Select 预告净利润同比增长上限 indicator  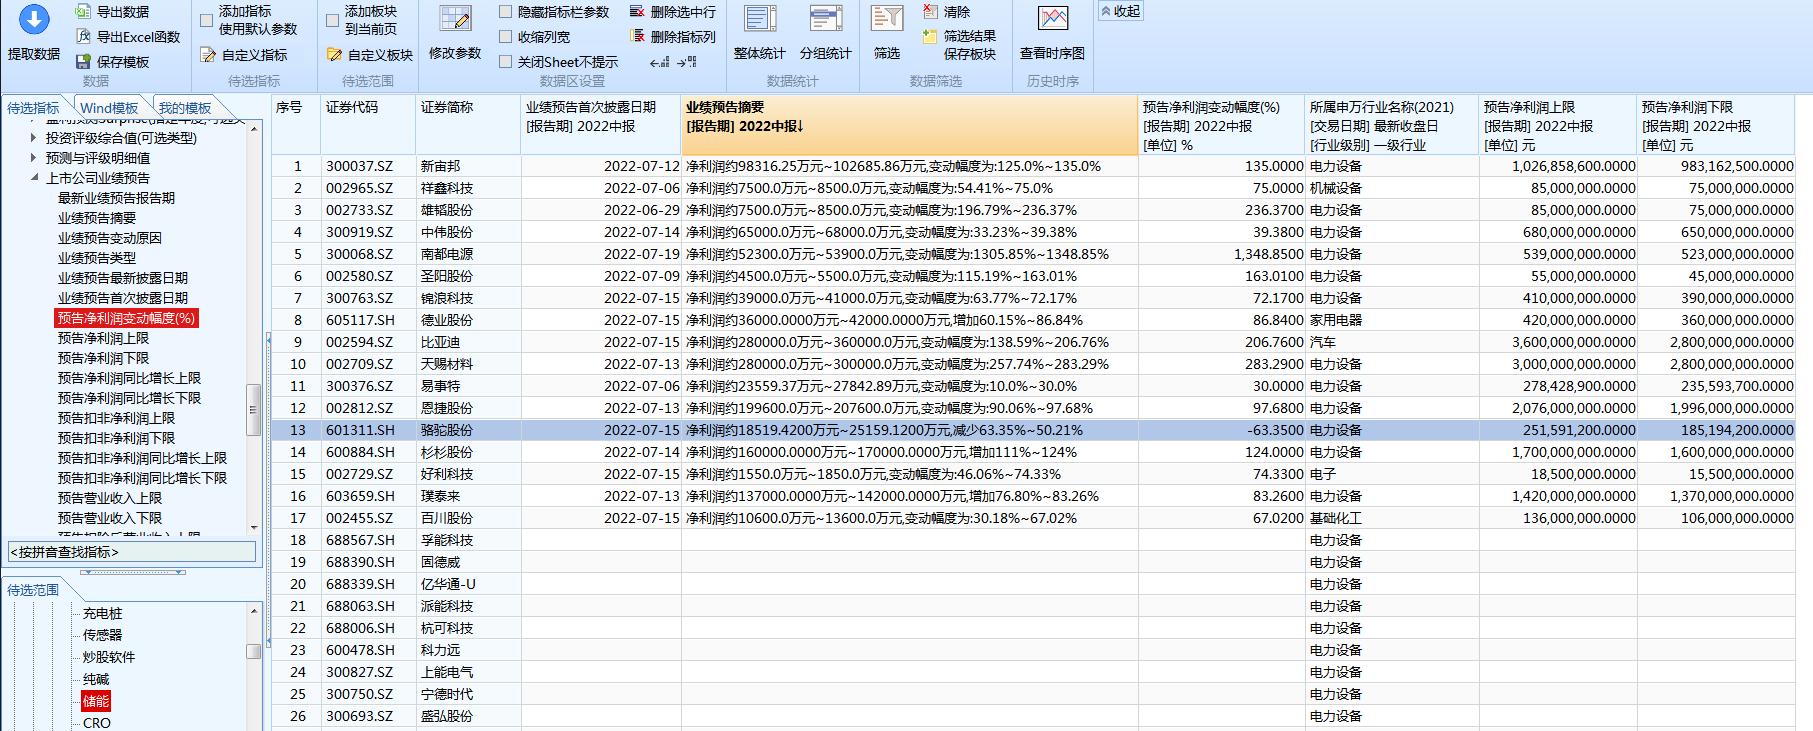tap(129, 378)
